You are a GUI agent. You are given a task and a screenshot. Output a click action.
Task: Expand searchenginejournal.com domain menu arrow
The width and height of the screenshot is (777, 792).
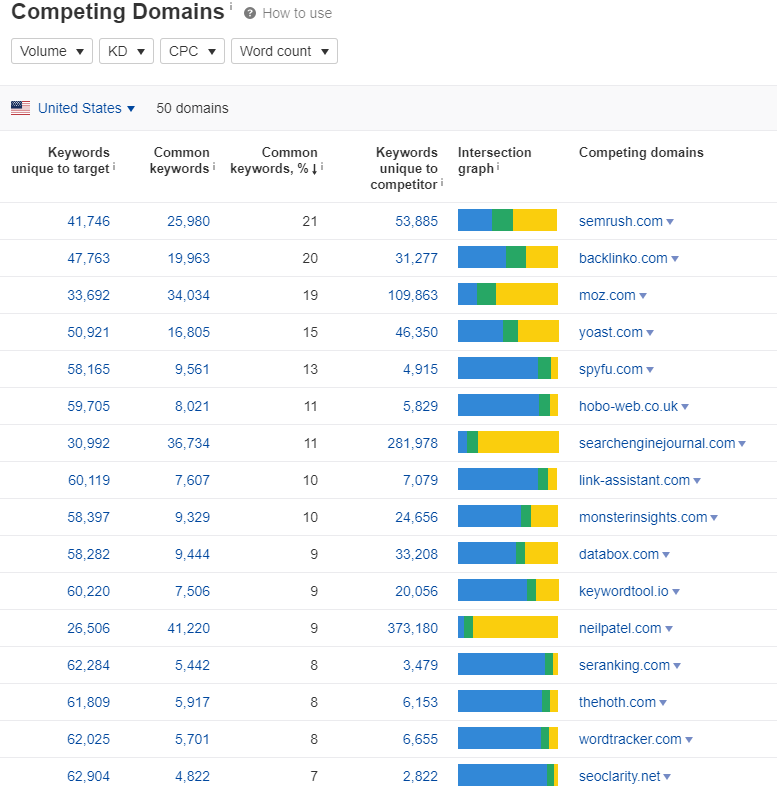coord(742,443)
